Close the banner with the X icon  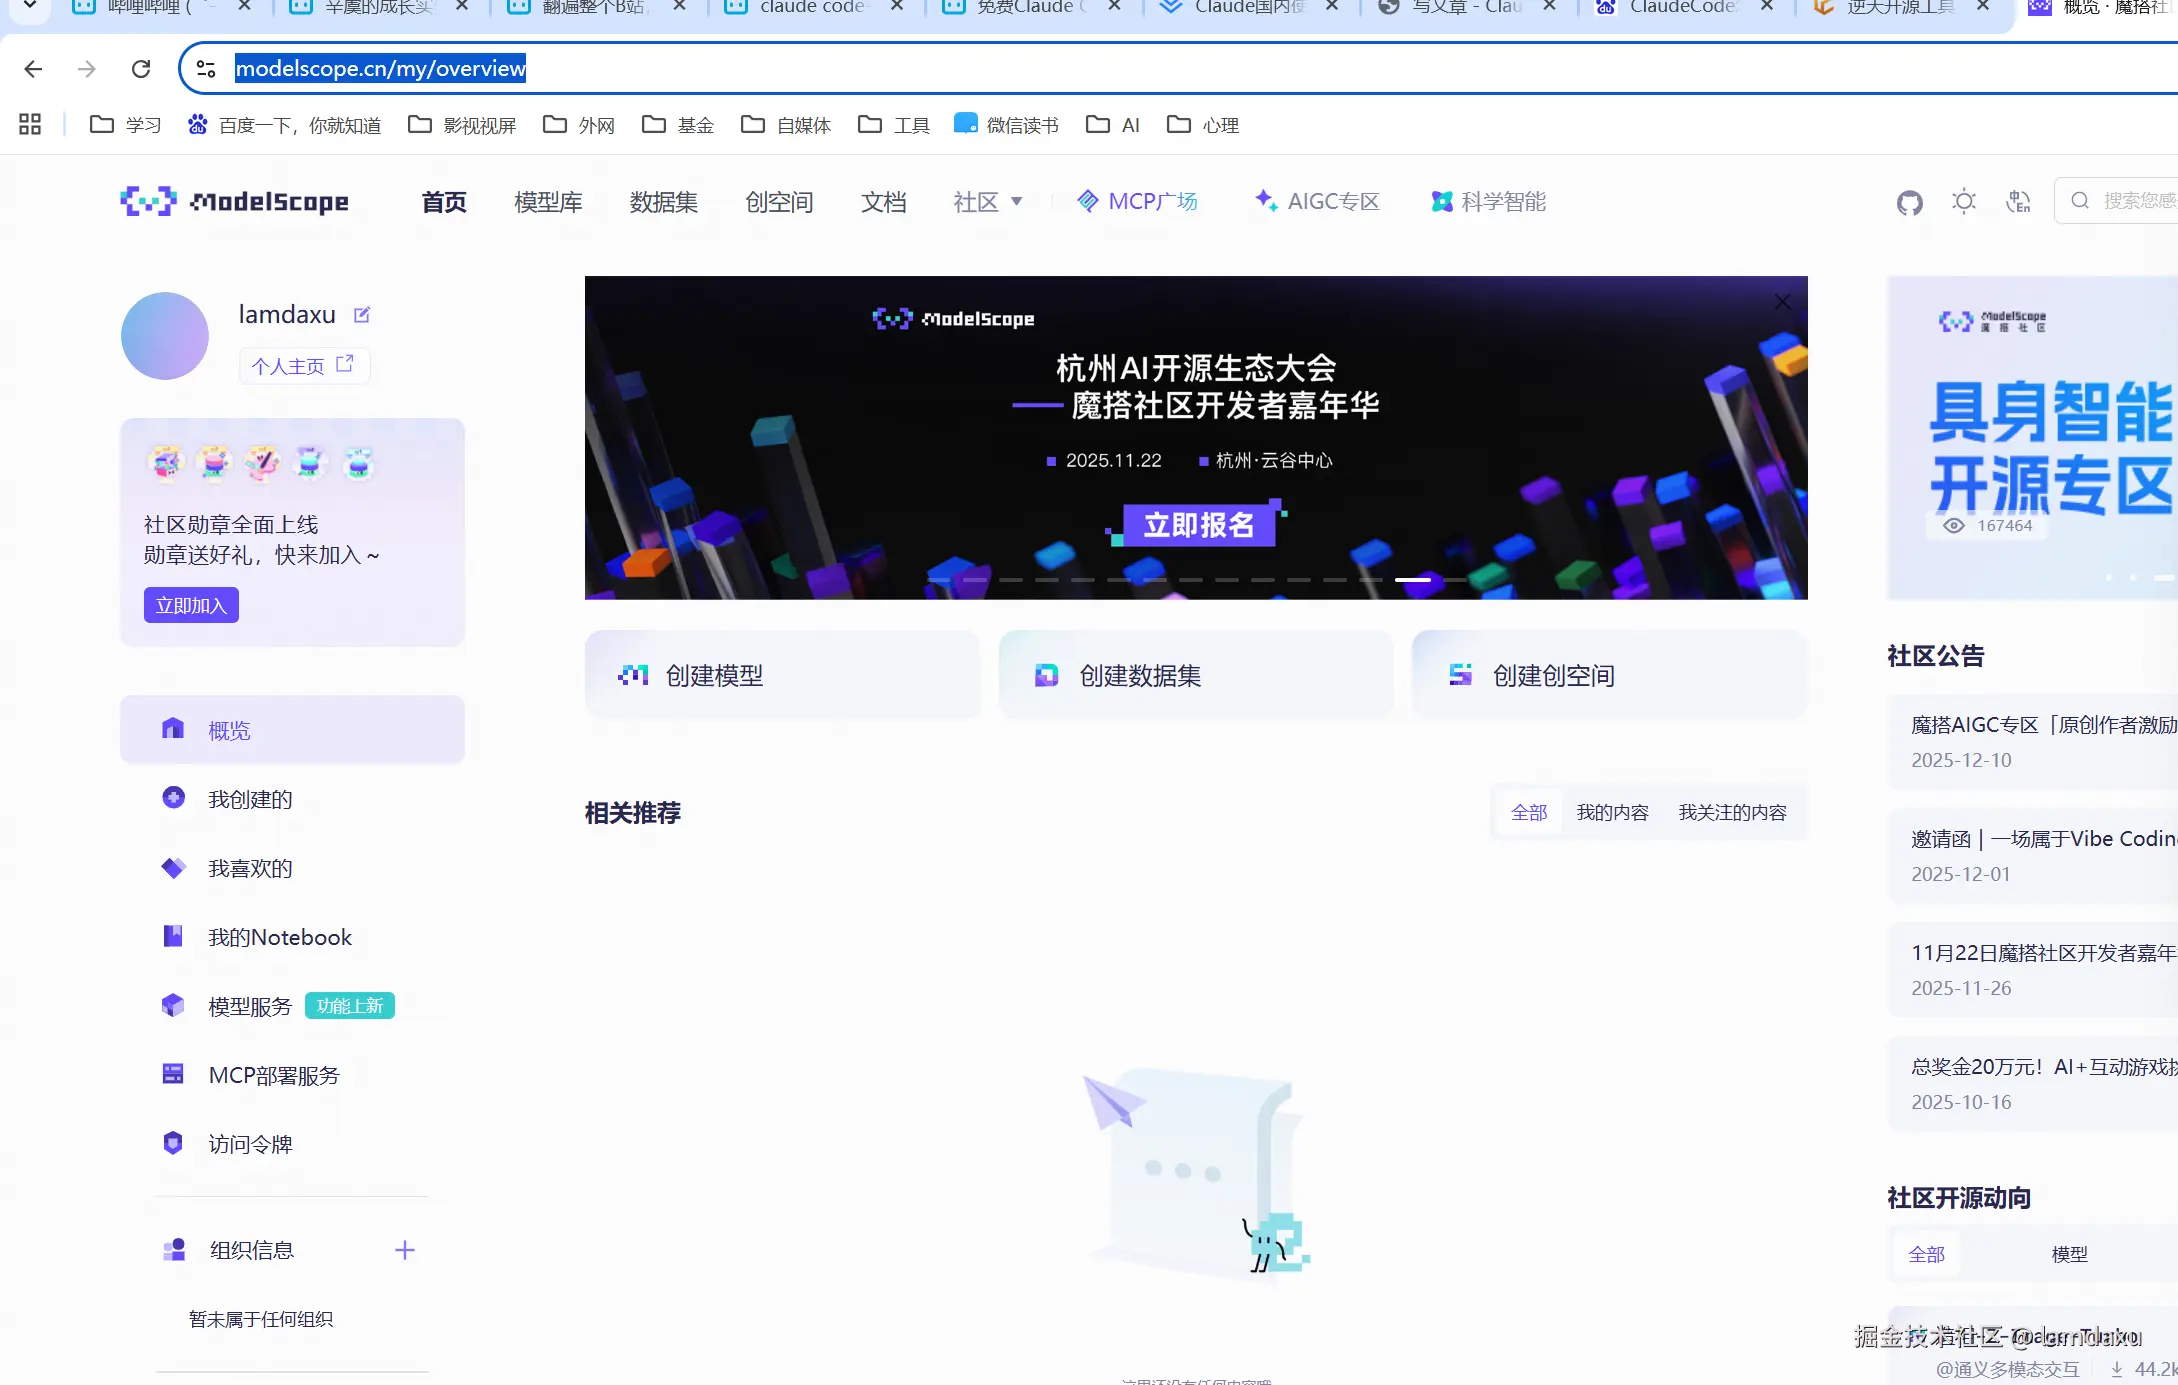coord(1782,302)
